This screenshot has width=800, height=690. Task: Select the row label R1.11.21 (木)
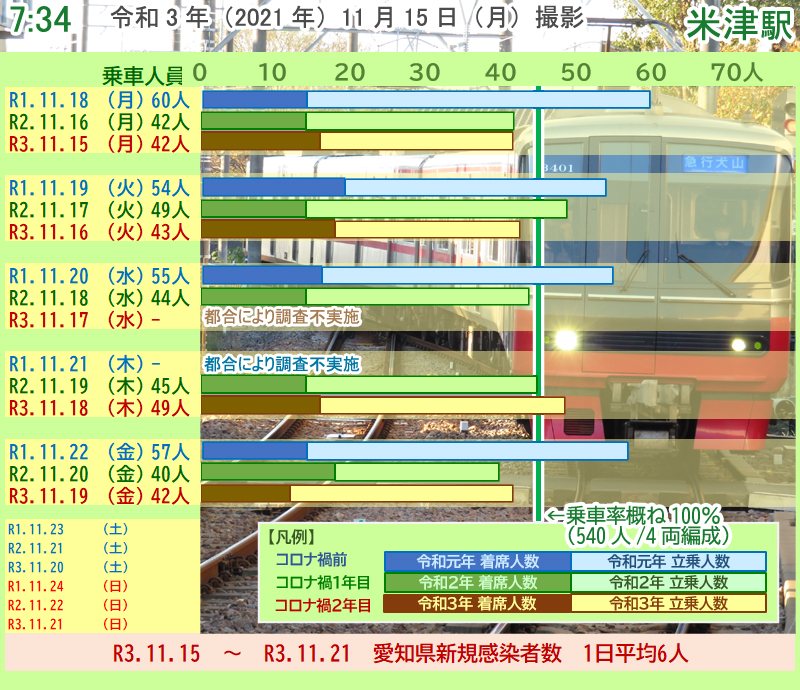coord(85,364)
